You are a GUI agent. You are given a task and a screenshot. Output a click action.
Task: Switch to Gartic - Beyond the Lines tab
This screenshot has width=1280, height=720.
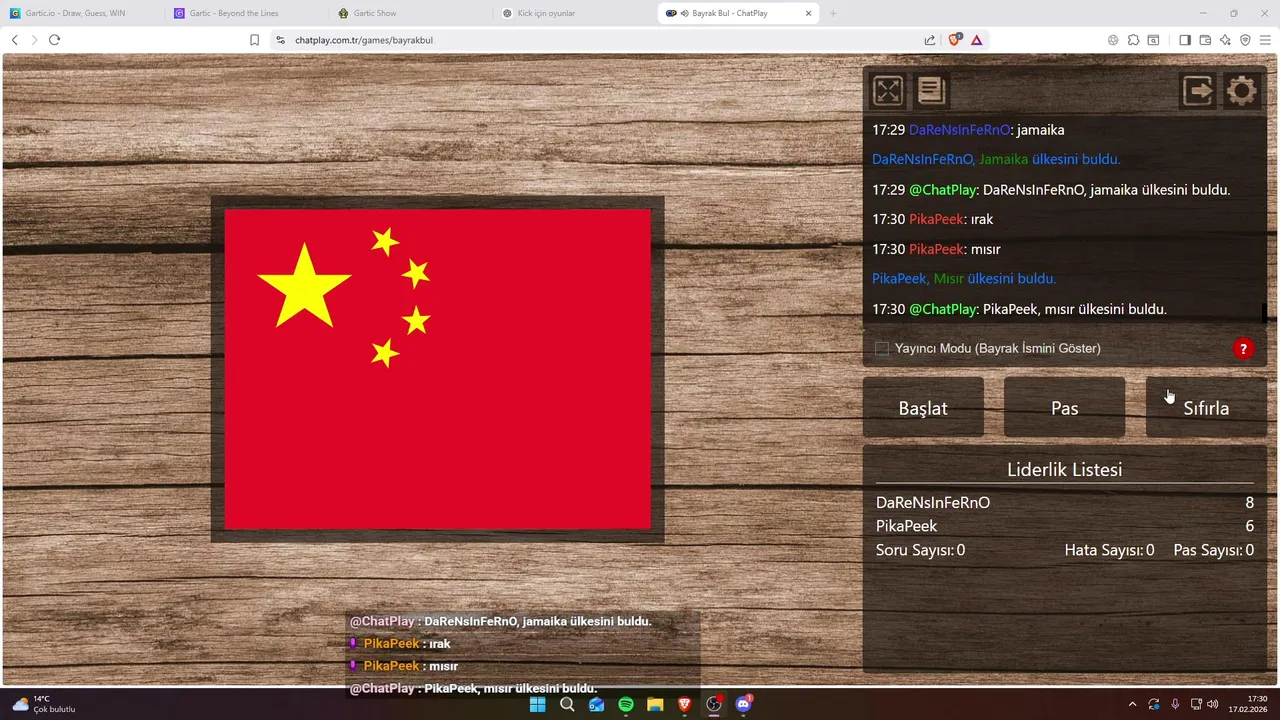245,13
